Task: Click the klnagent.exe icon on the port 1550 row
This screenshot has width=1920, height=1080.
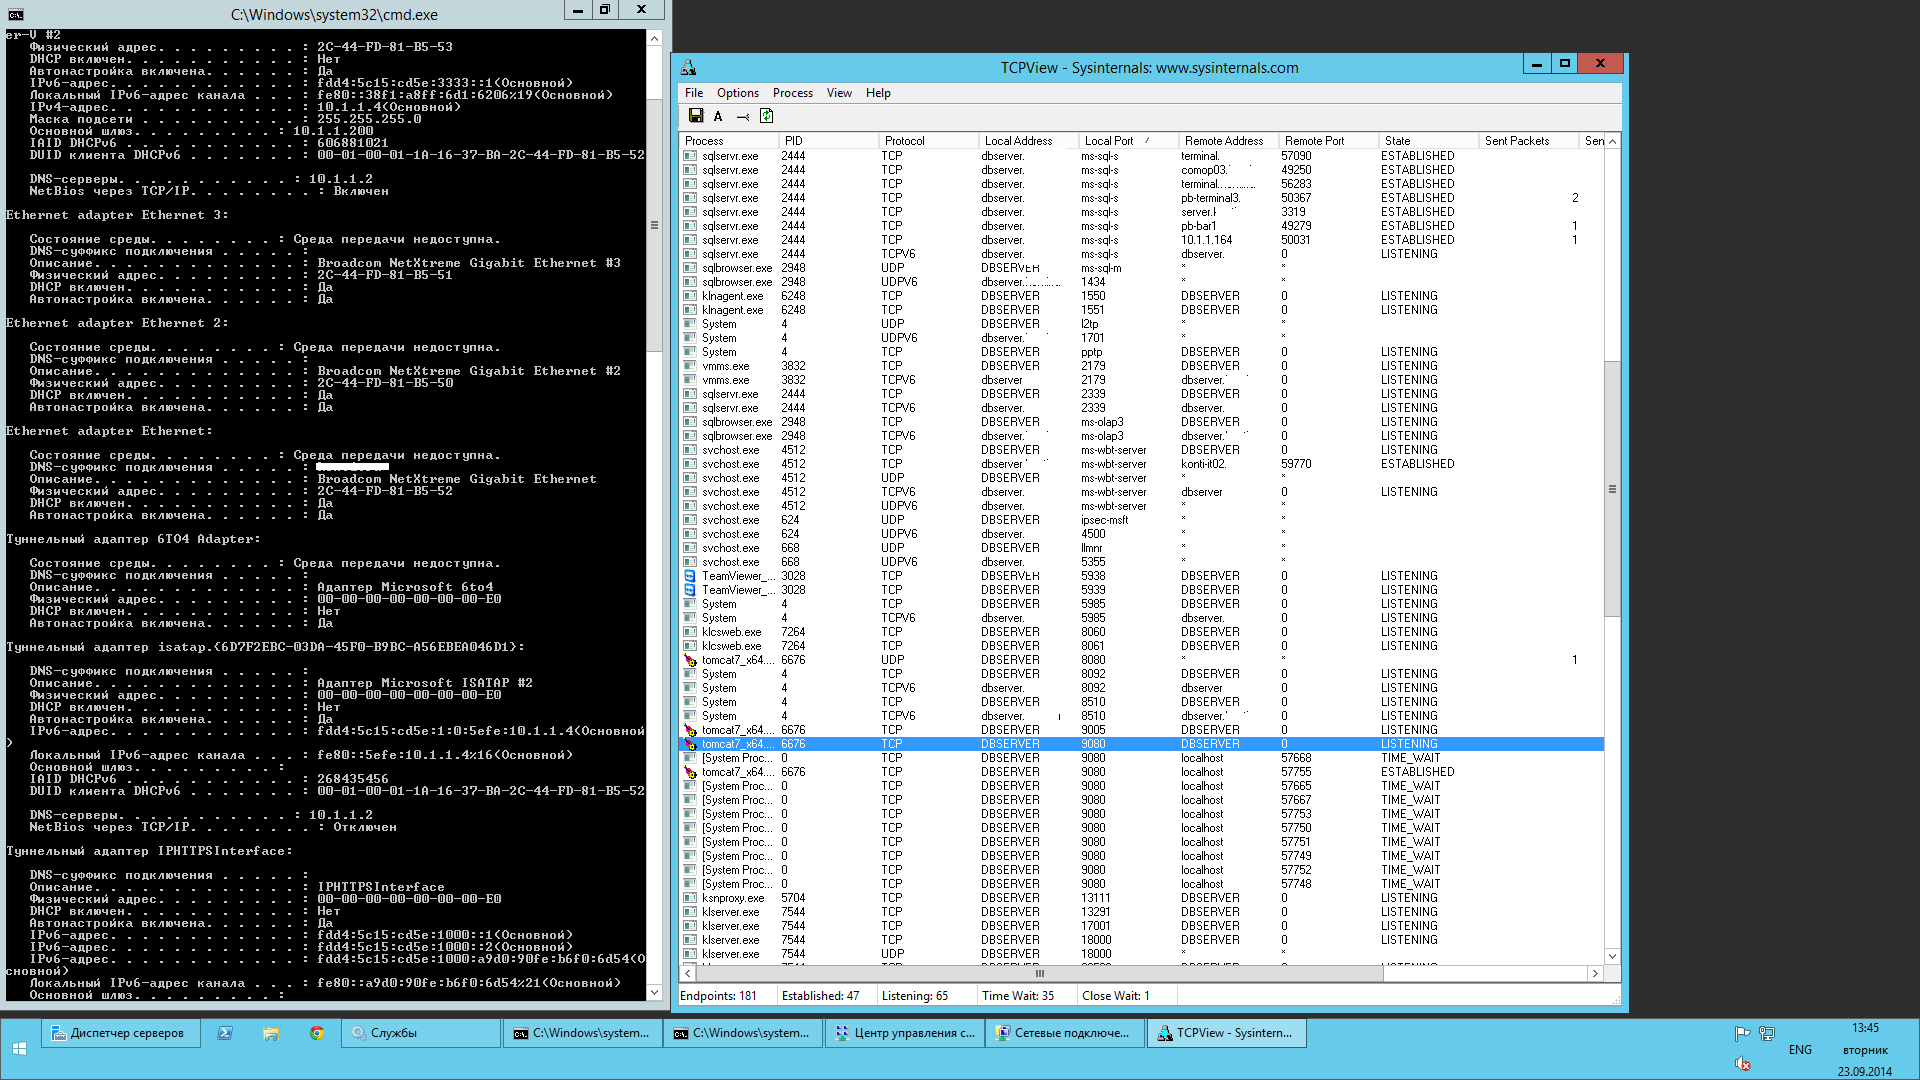Action: [x=690, y=296]
